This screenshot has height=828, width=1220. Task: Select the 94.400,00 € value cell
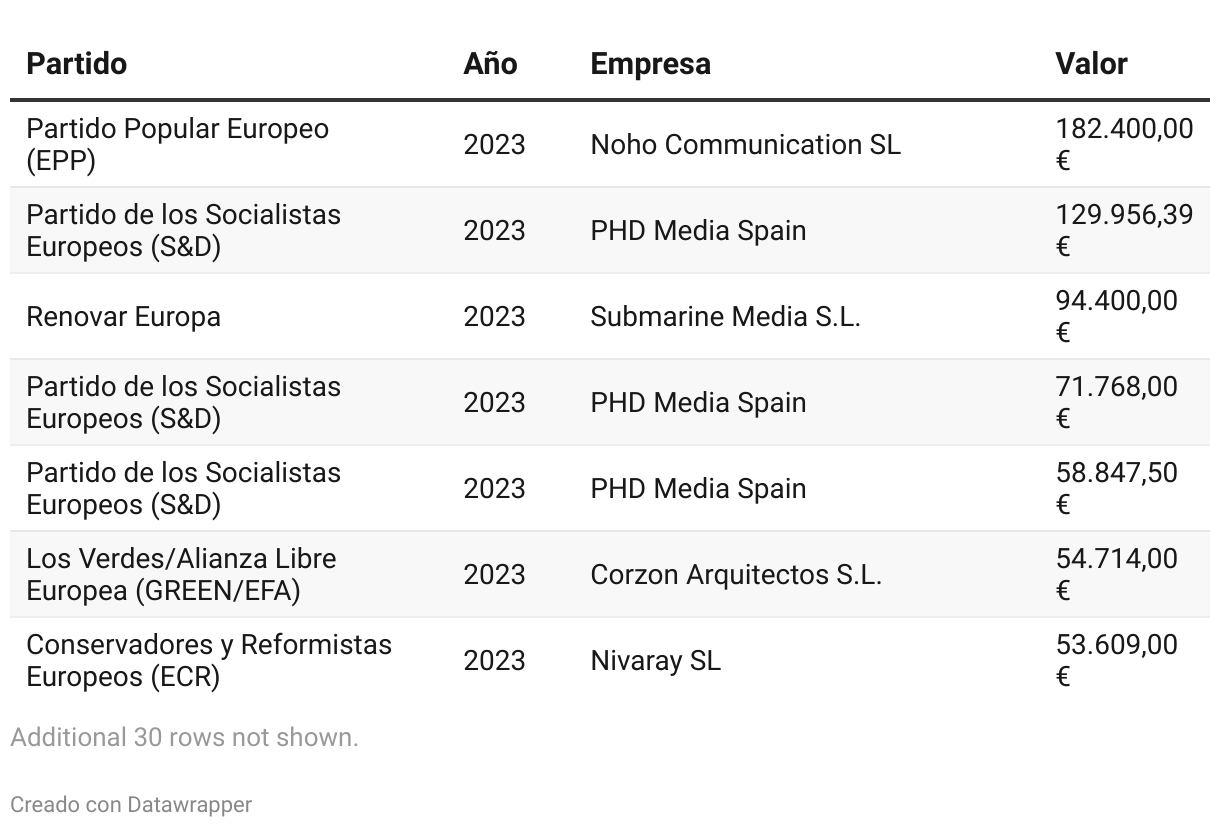tap(1116, 316)
